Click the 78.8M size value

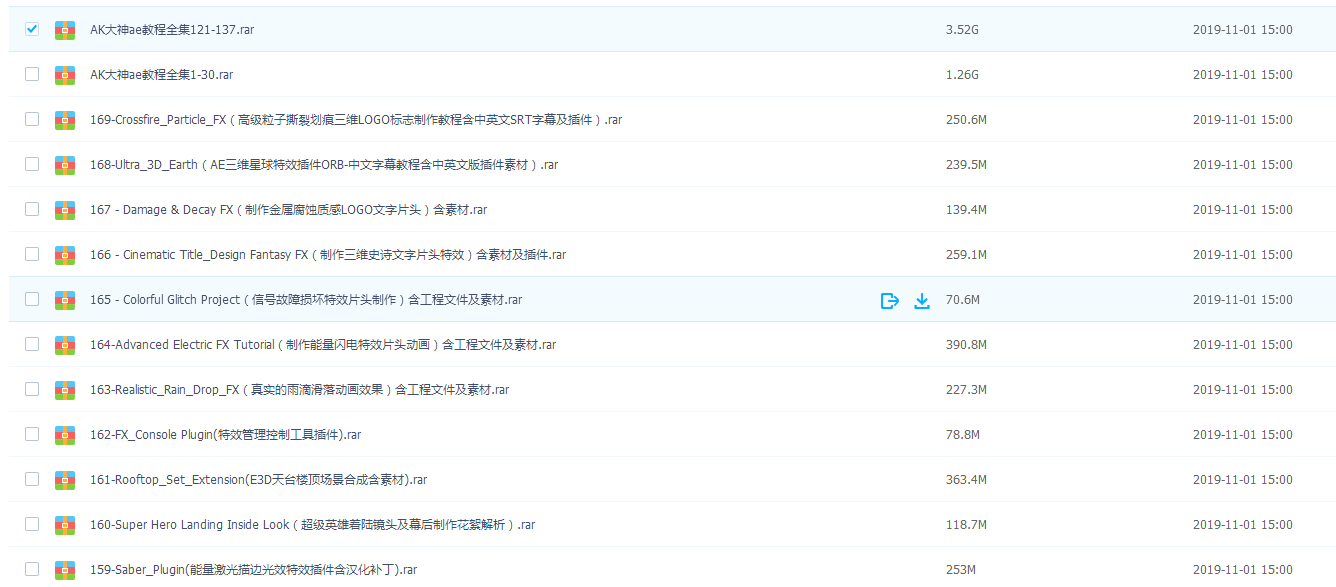pyautogui.click(x=963, y=435)
